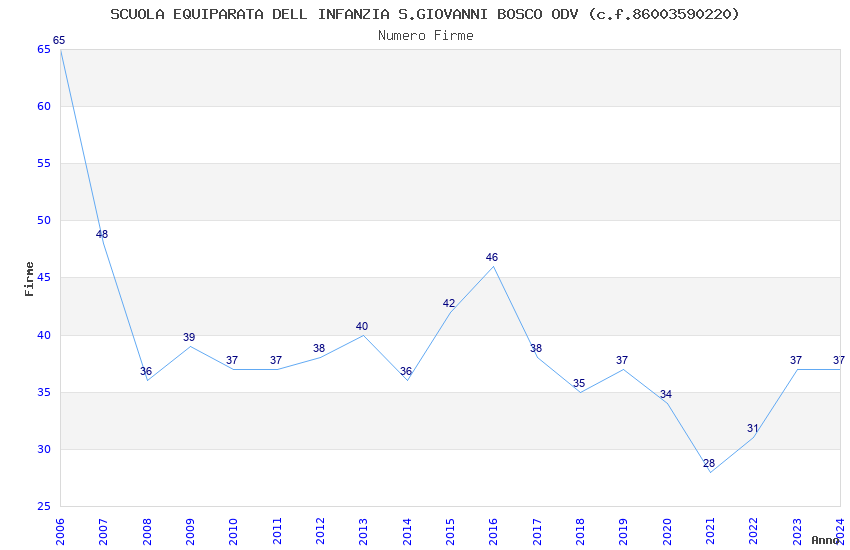Select the 25 tick on the y-axis
Screen dimensions: 850x550
44,507
